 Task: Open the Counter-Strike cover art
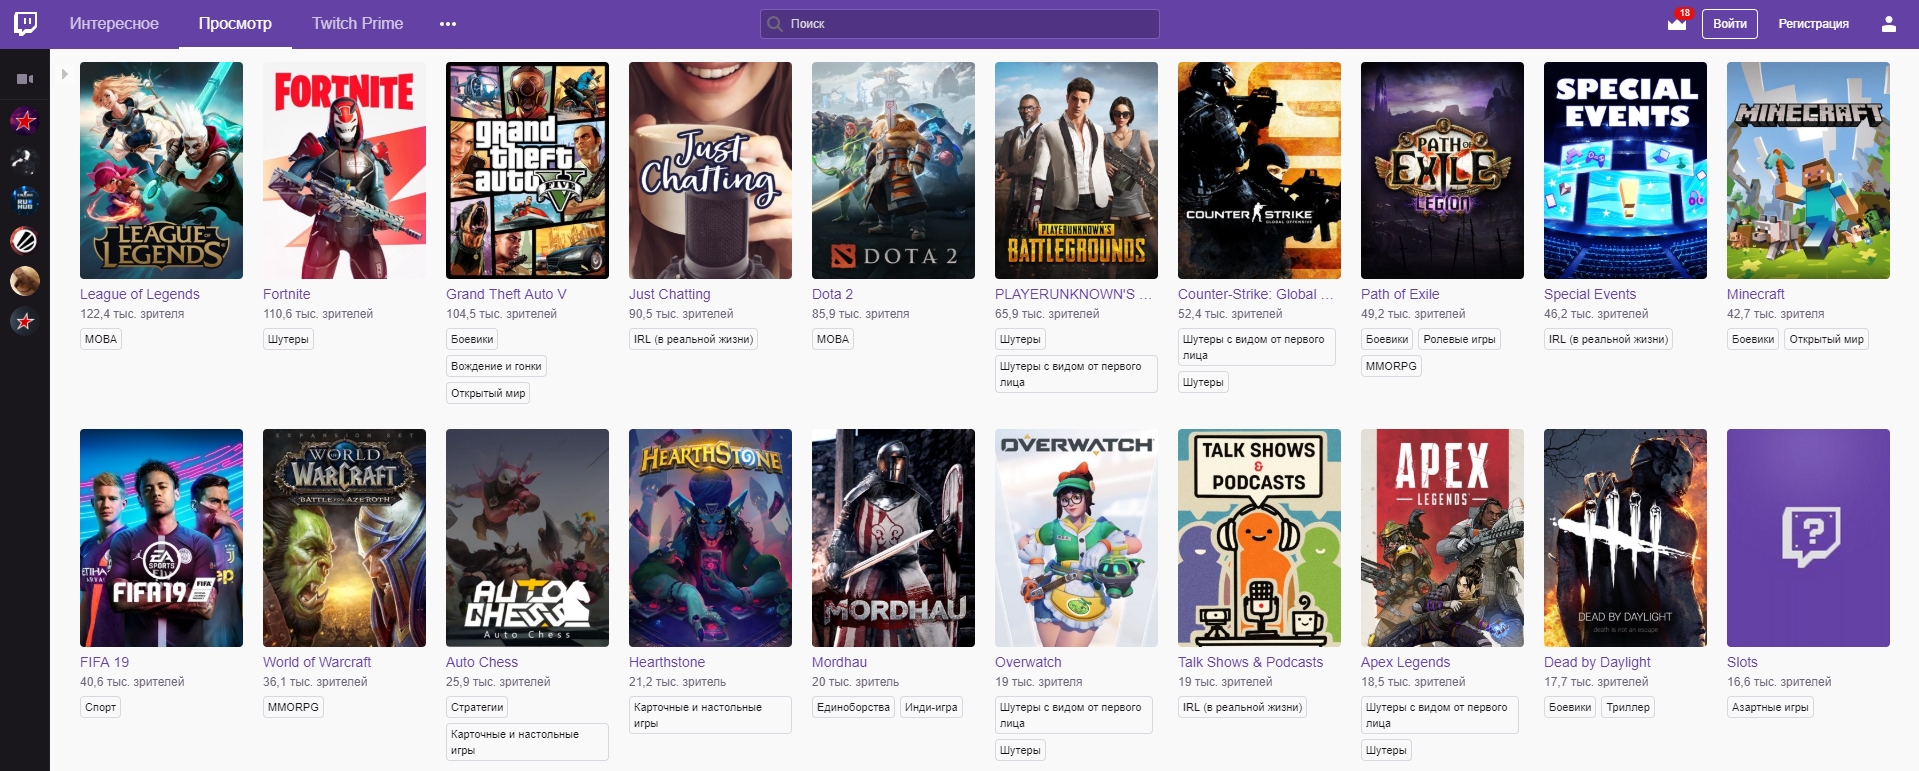tap(1259, 171)
